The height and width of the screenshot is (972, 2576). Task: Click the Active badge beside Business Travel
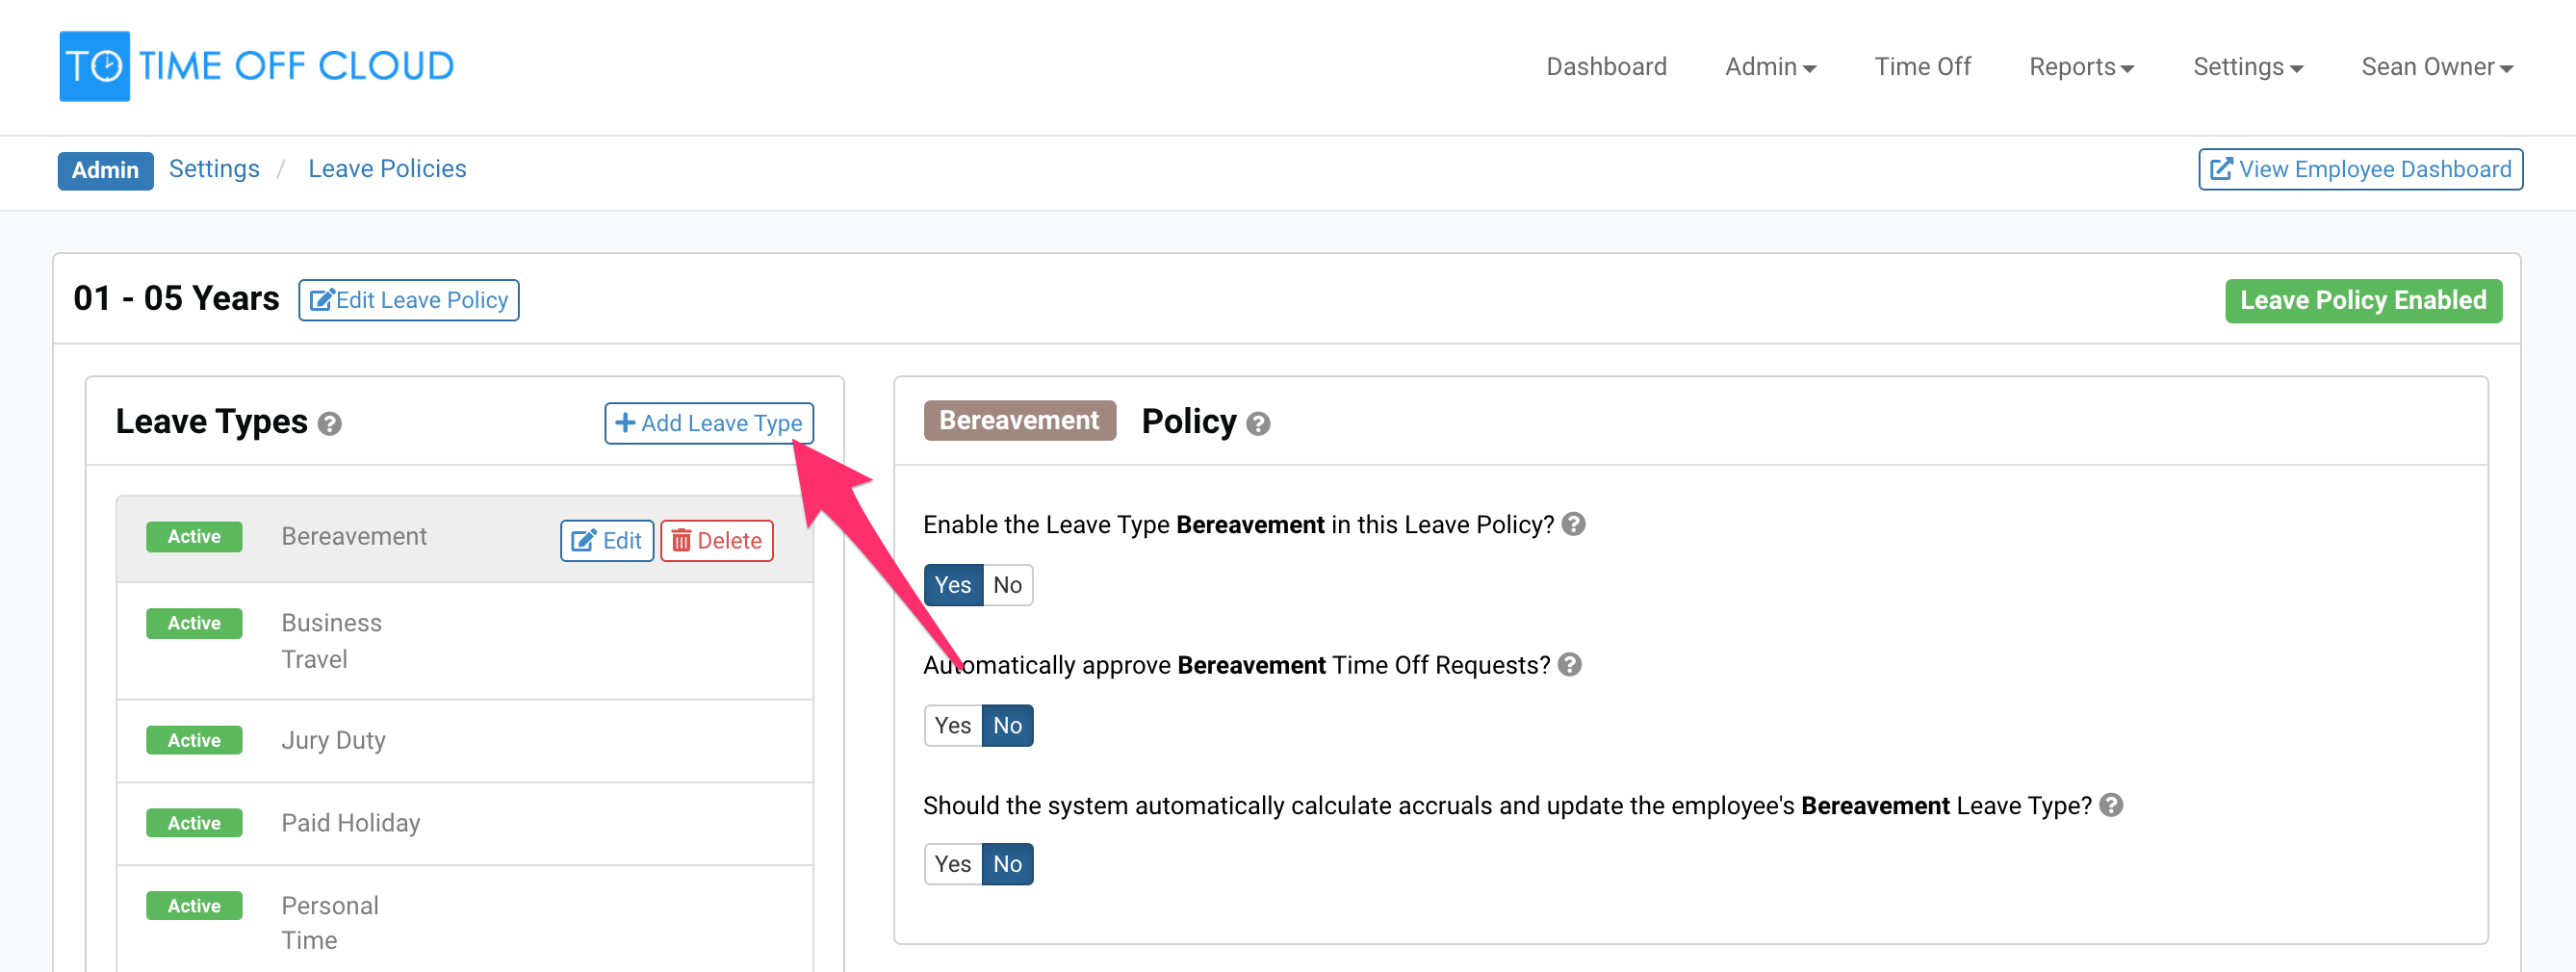194,623
